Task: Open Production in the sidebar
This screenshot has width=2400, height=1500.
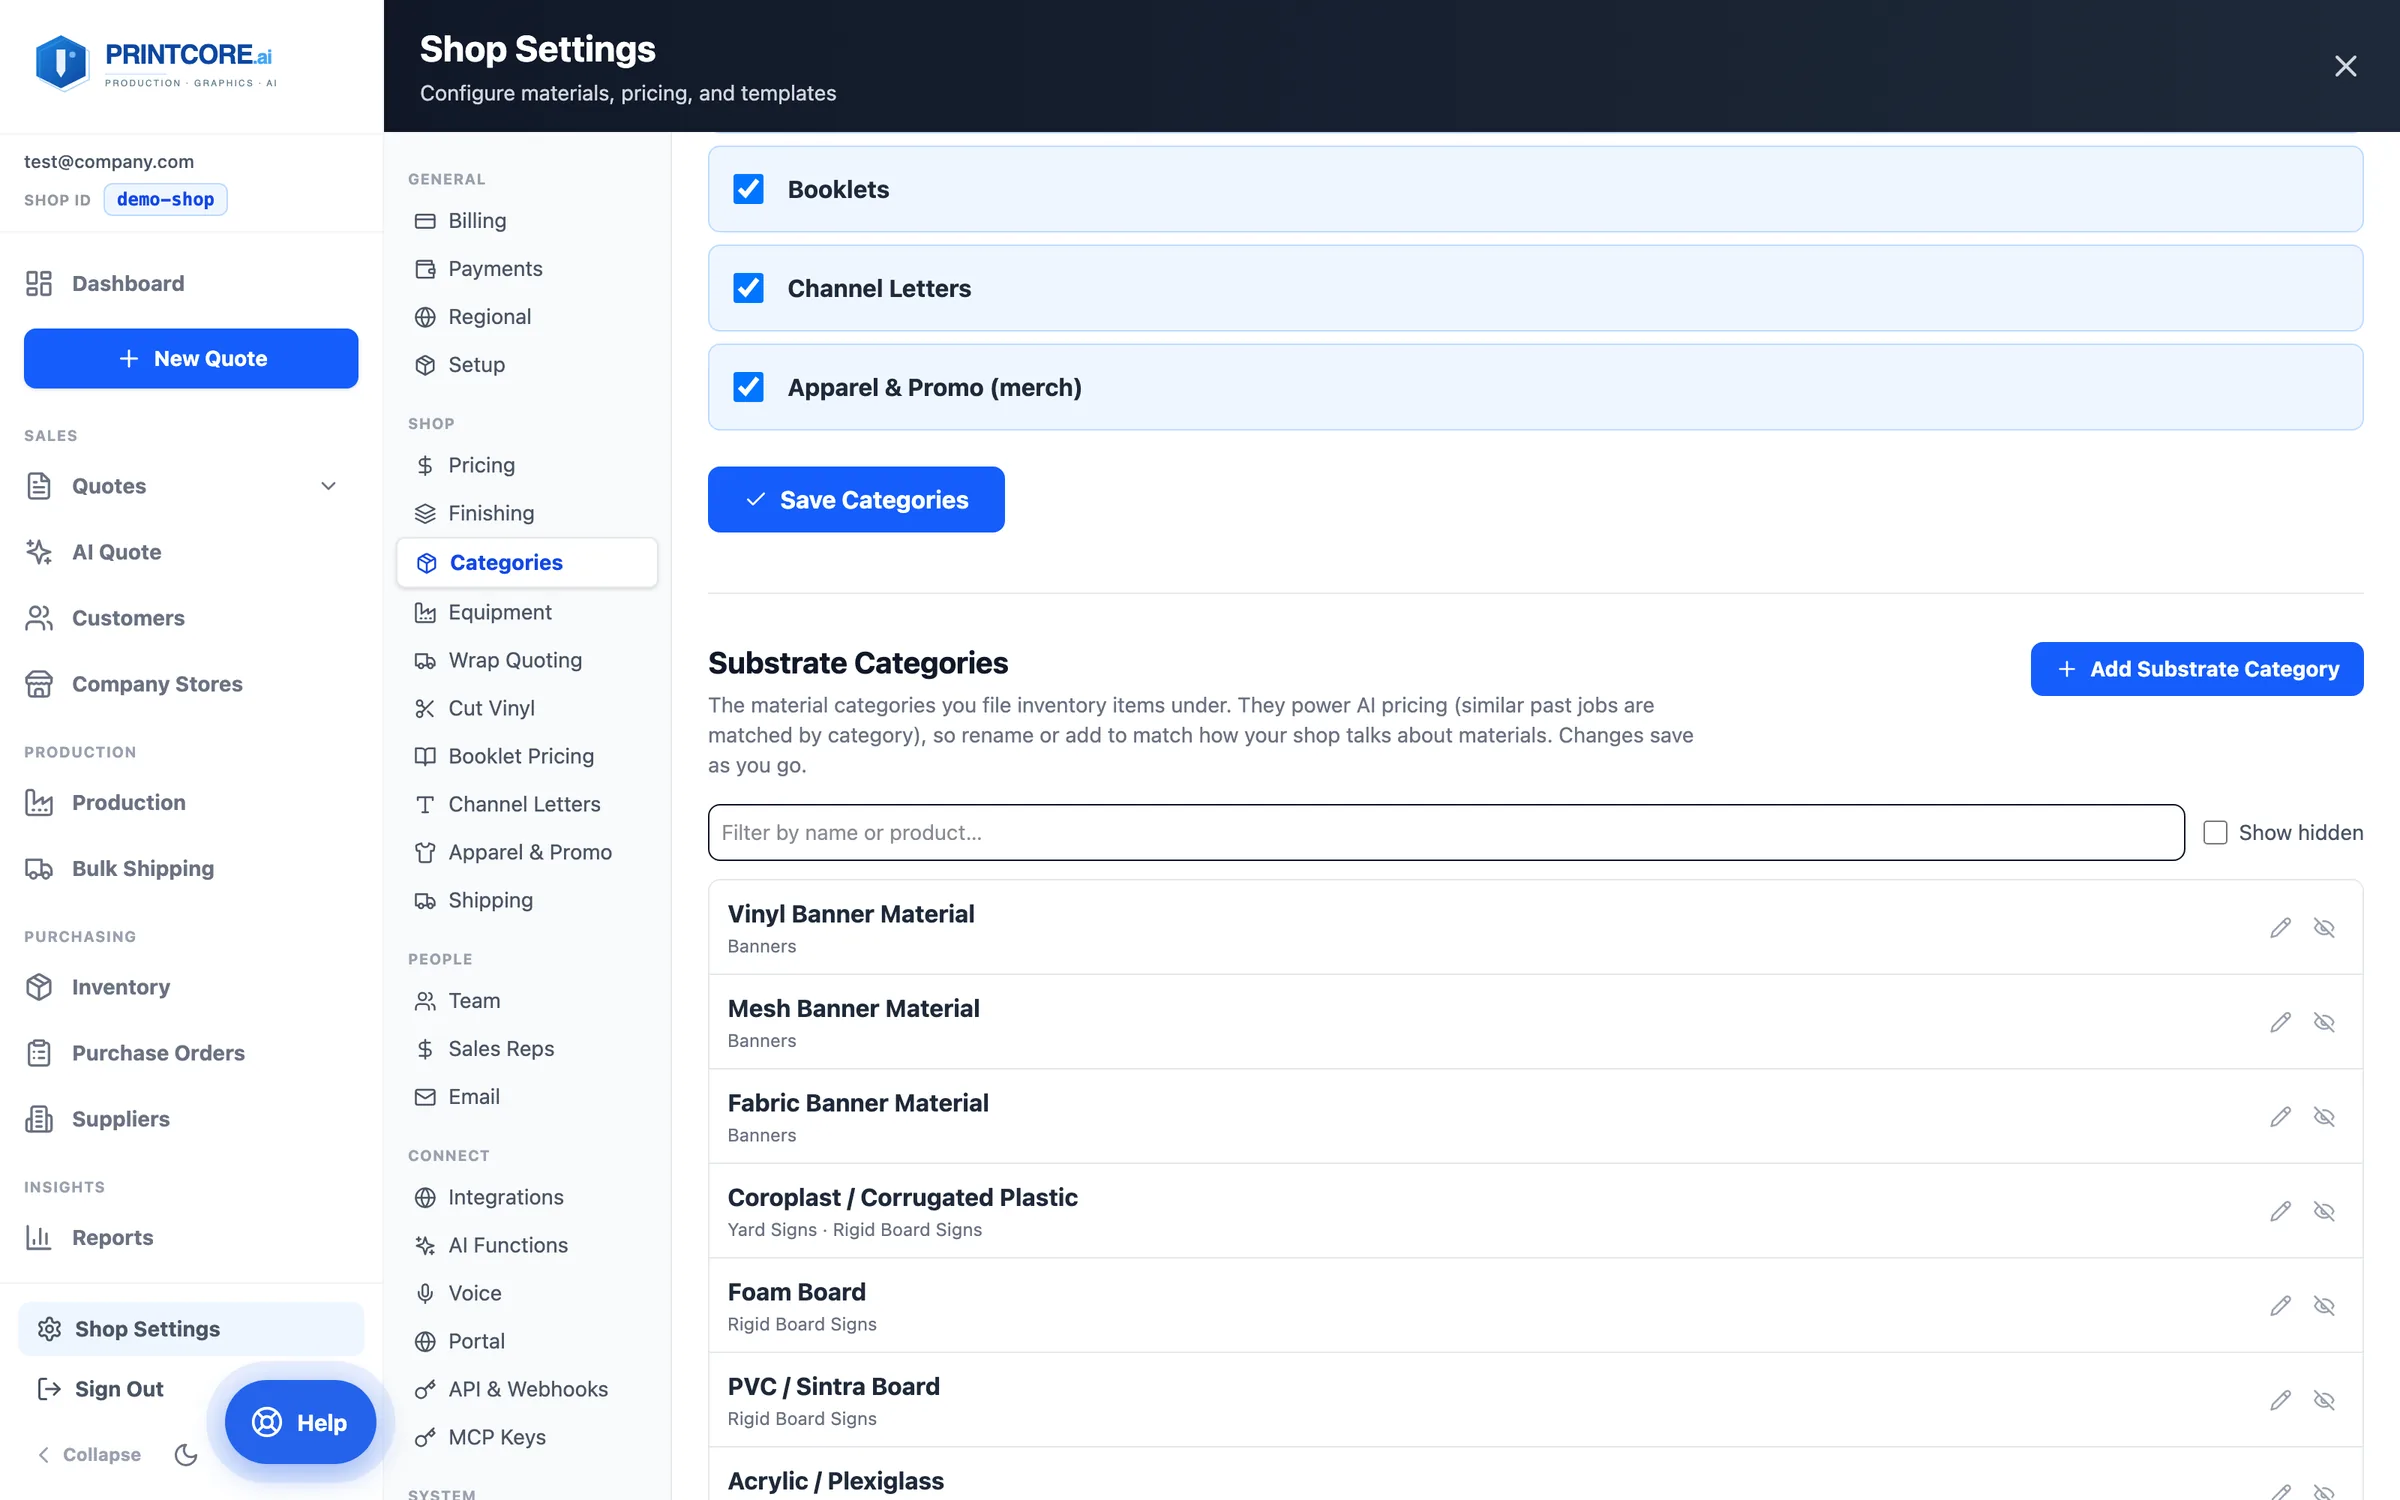Action: pos(191,802)
